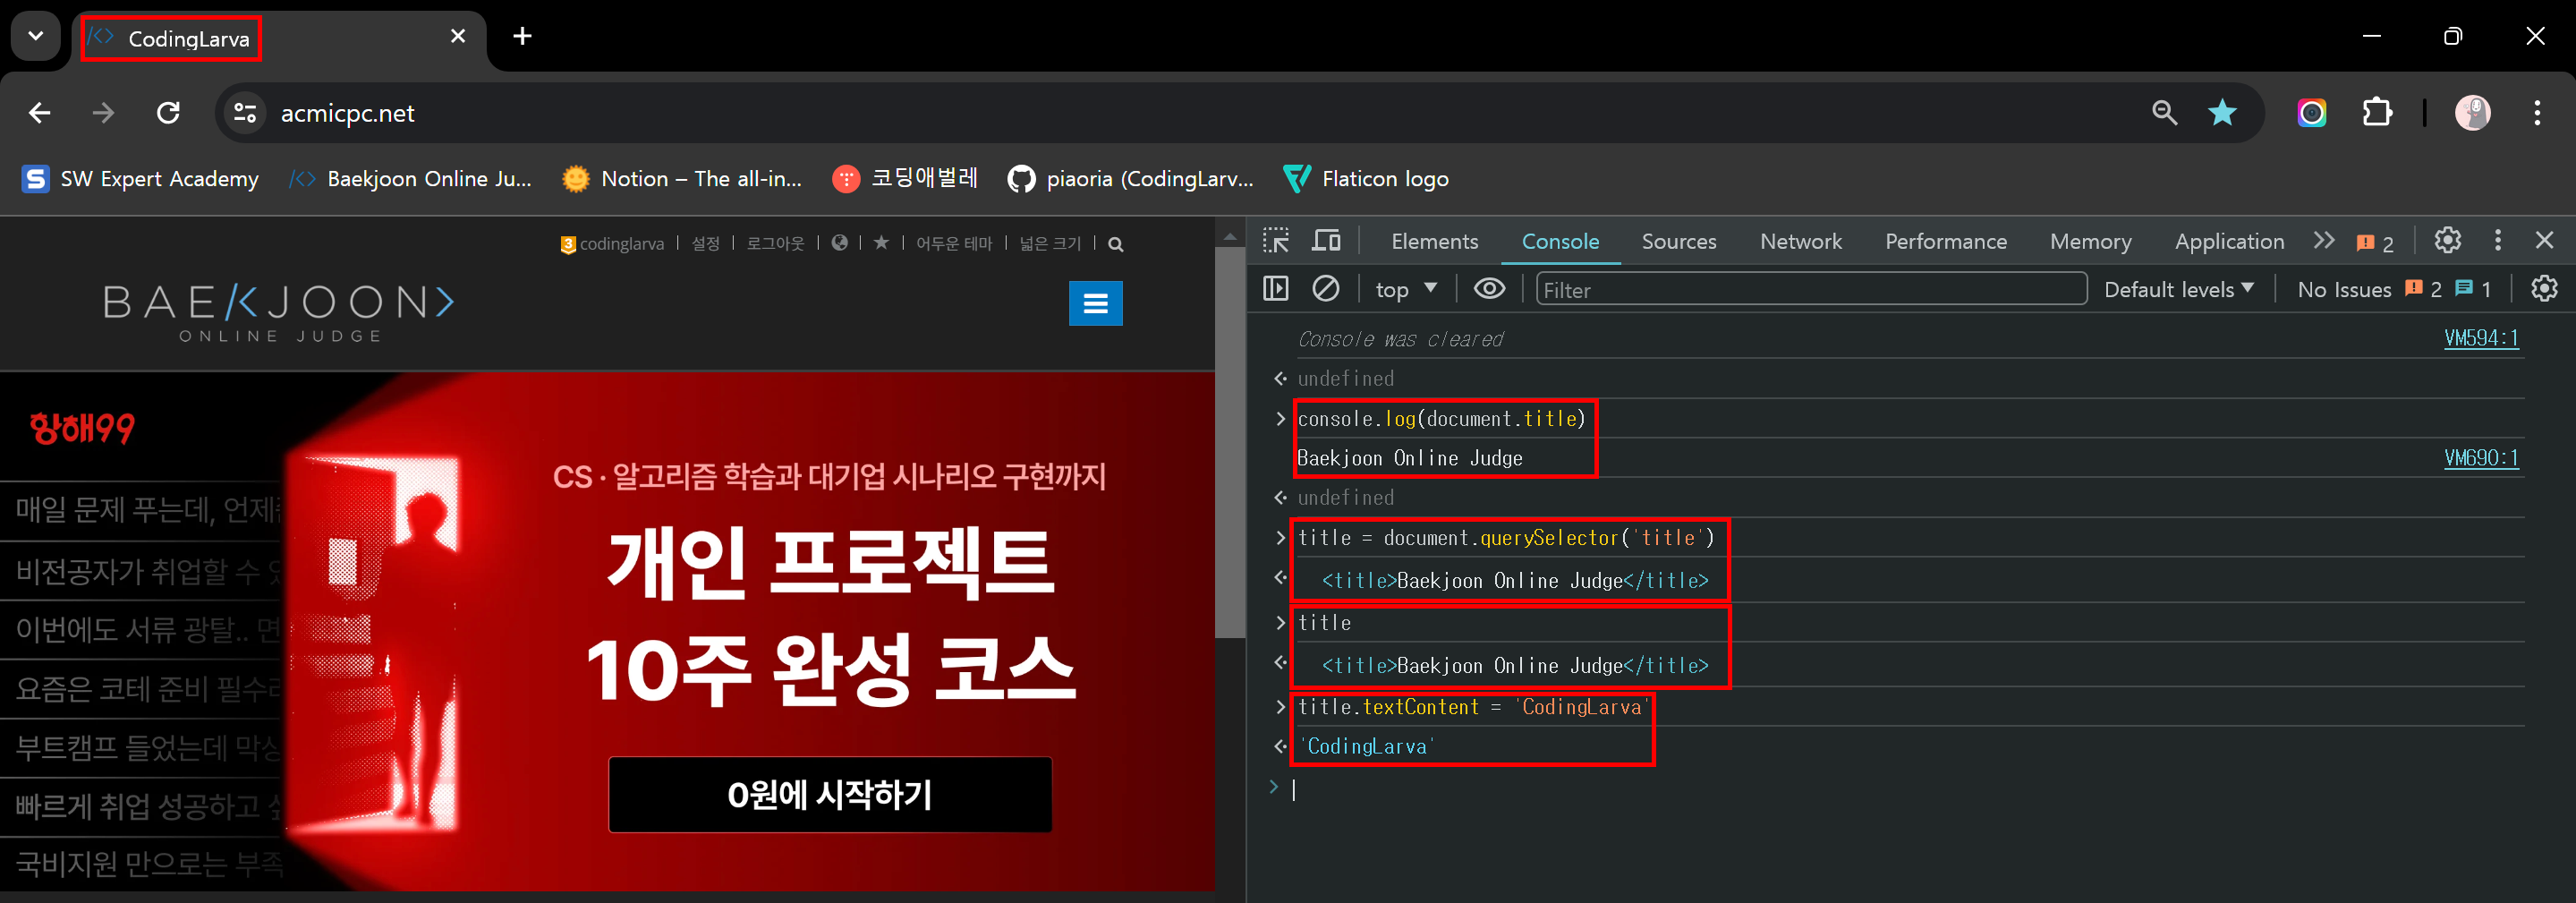Open the DevTools warnings counter badge
The image size is (2576, 903).
click(2376, 243)
